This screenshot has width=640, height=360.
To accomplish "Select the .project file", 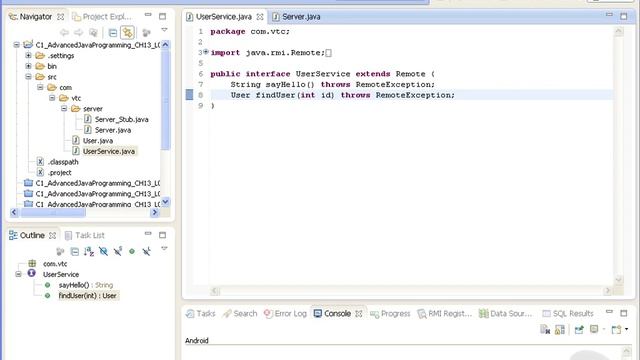I will pos(60,172).
